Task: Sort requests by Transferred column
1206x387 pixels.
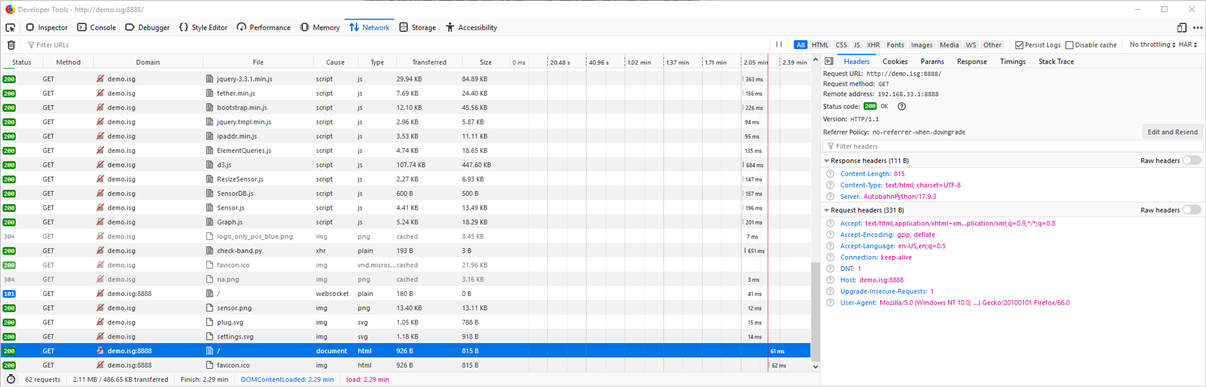Action: pos(428,62)
